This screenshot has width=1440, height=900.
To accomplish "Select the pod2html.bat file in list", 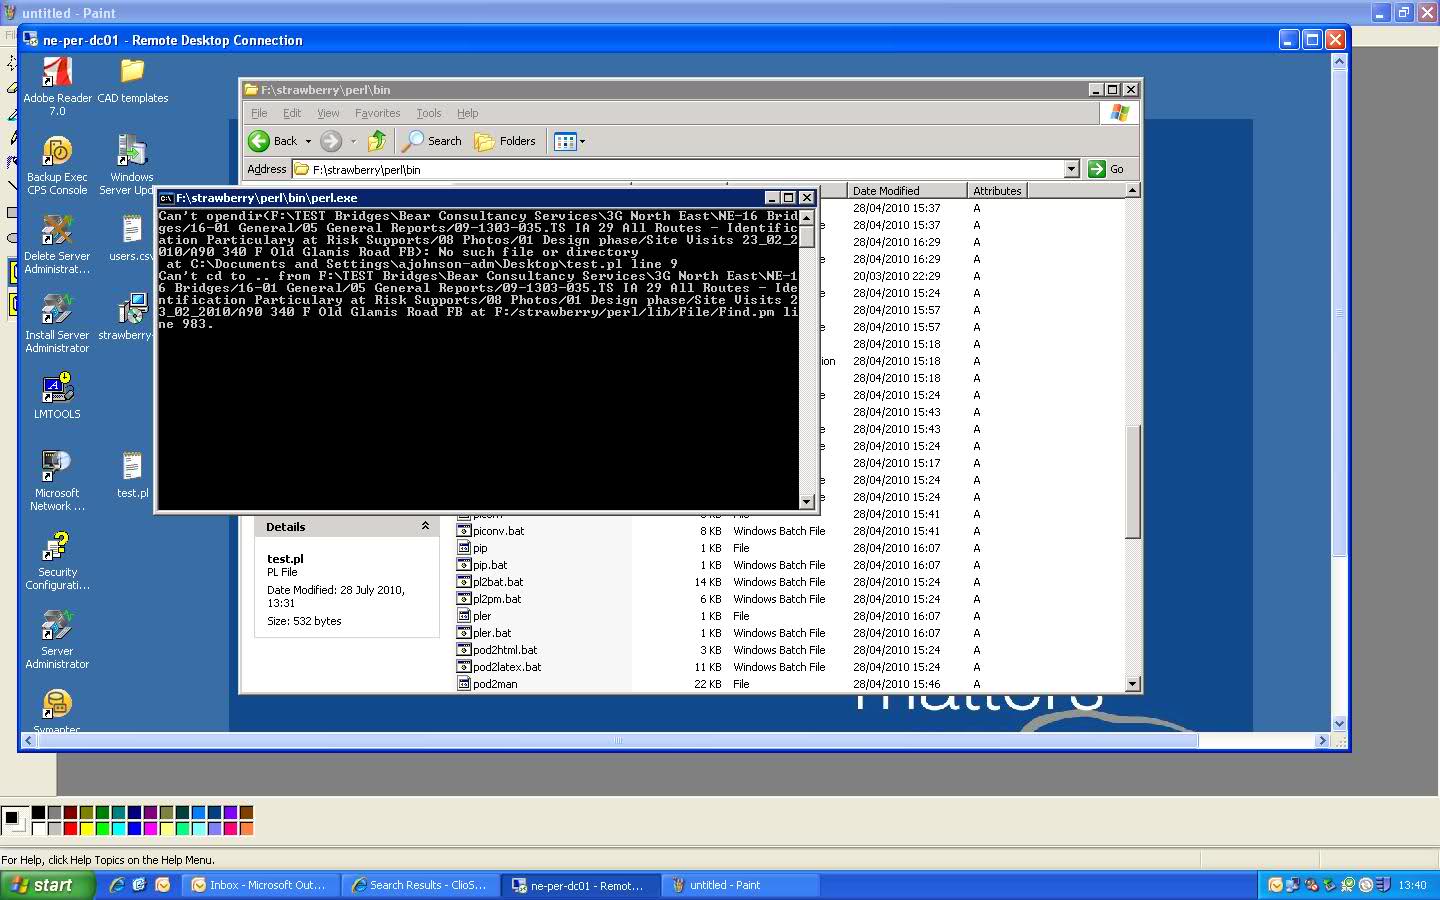I will [x=505, y=650].
